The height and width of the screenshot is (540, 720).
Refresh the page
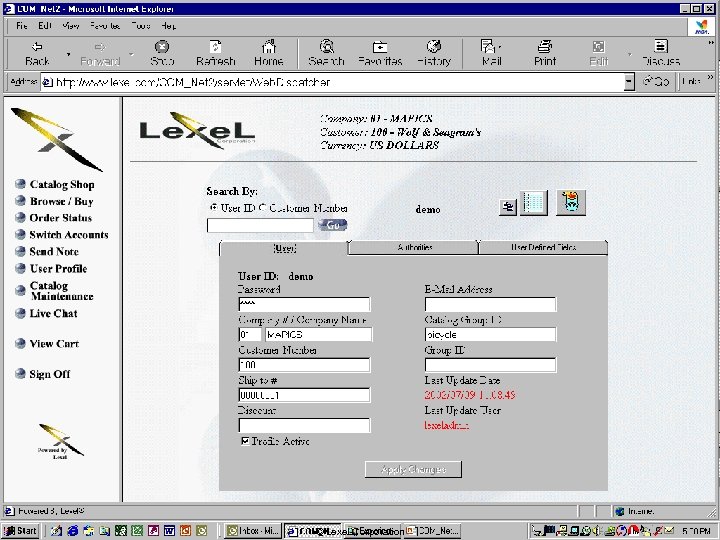[215, 54]
